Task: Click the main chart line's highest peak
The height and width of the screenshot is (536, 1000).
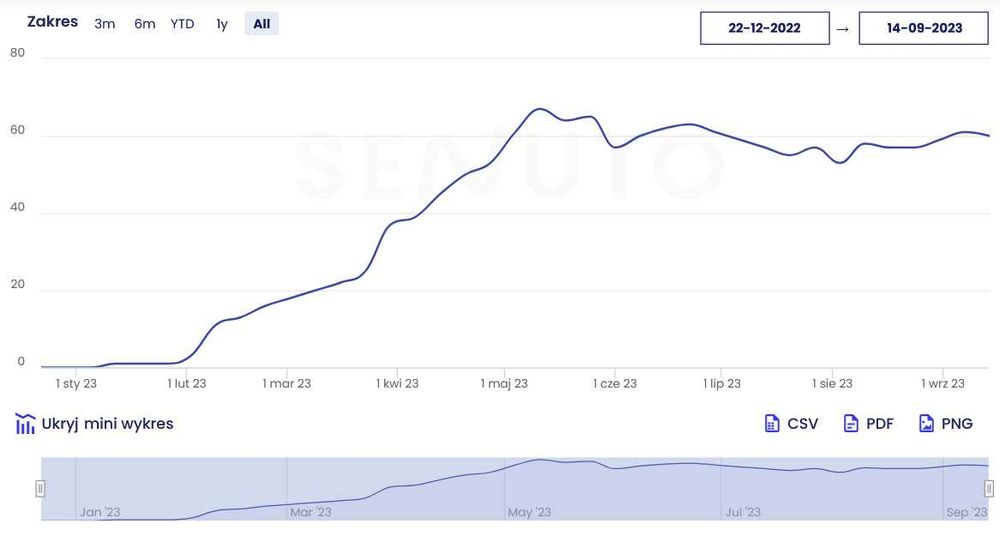Action: tap(538, 109)
